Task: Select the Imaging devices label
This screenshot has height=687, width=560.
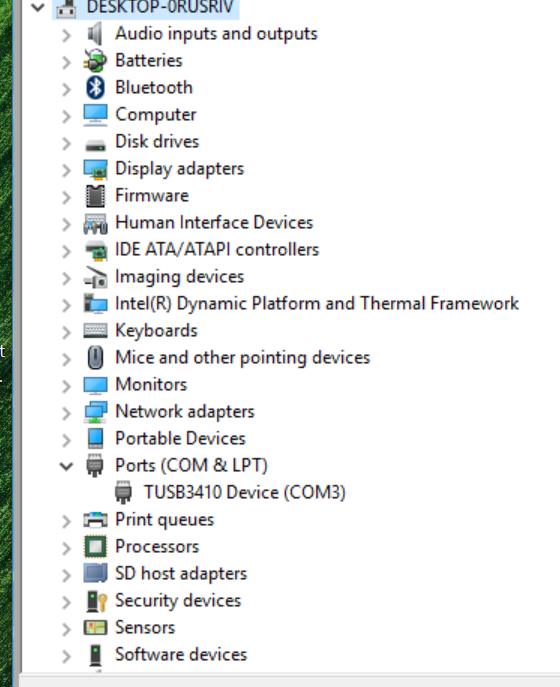Action: pos(180,277)
